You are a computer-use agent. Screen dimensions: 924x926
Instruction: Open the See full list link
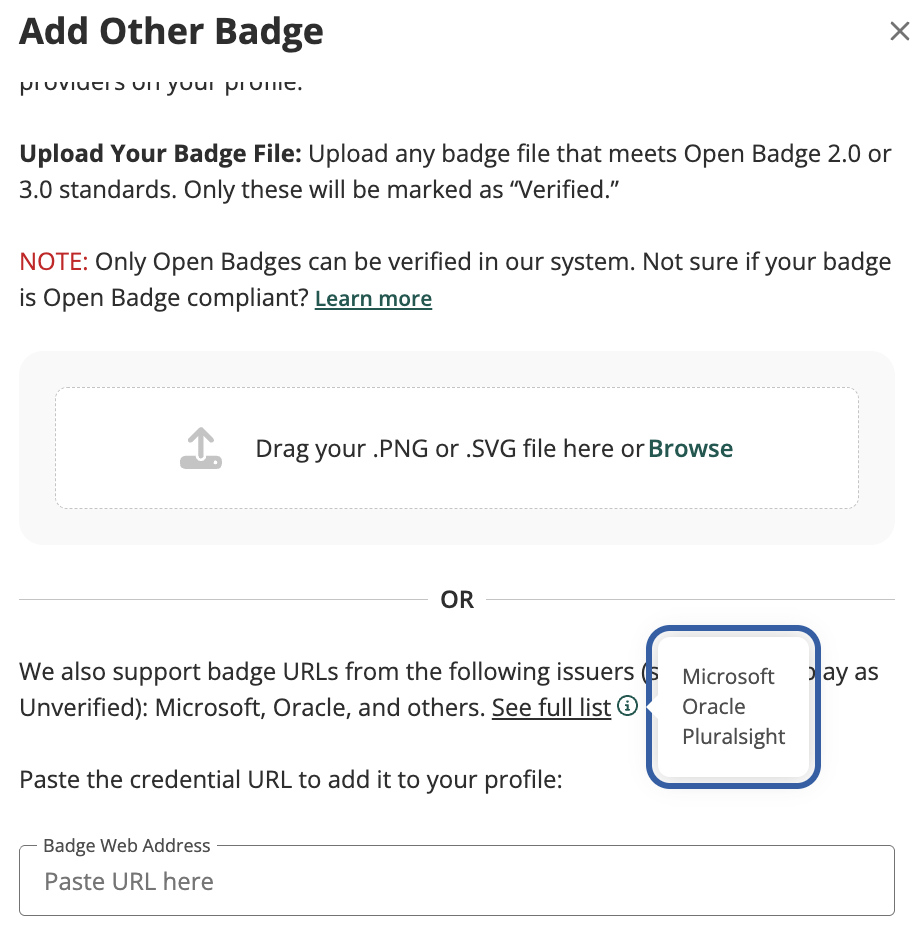(x=551, y=707)
